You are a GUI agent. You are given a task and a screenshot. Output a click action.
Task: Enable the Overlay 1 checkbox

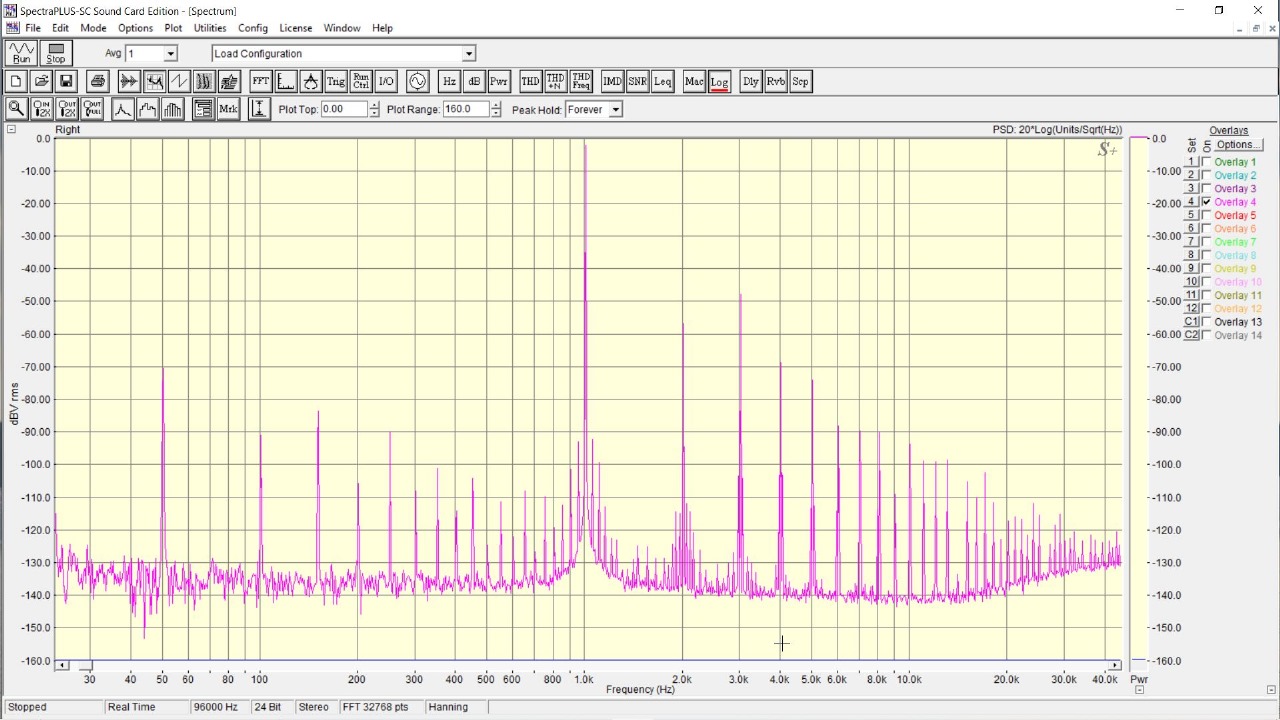pyautogui.click(x=1206, y=162)
